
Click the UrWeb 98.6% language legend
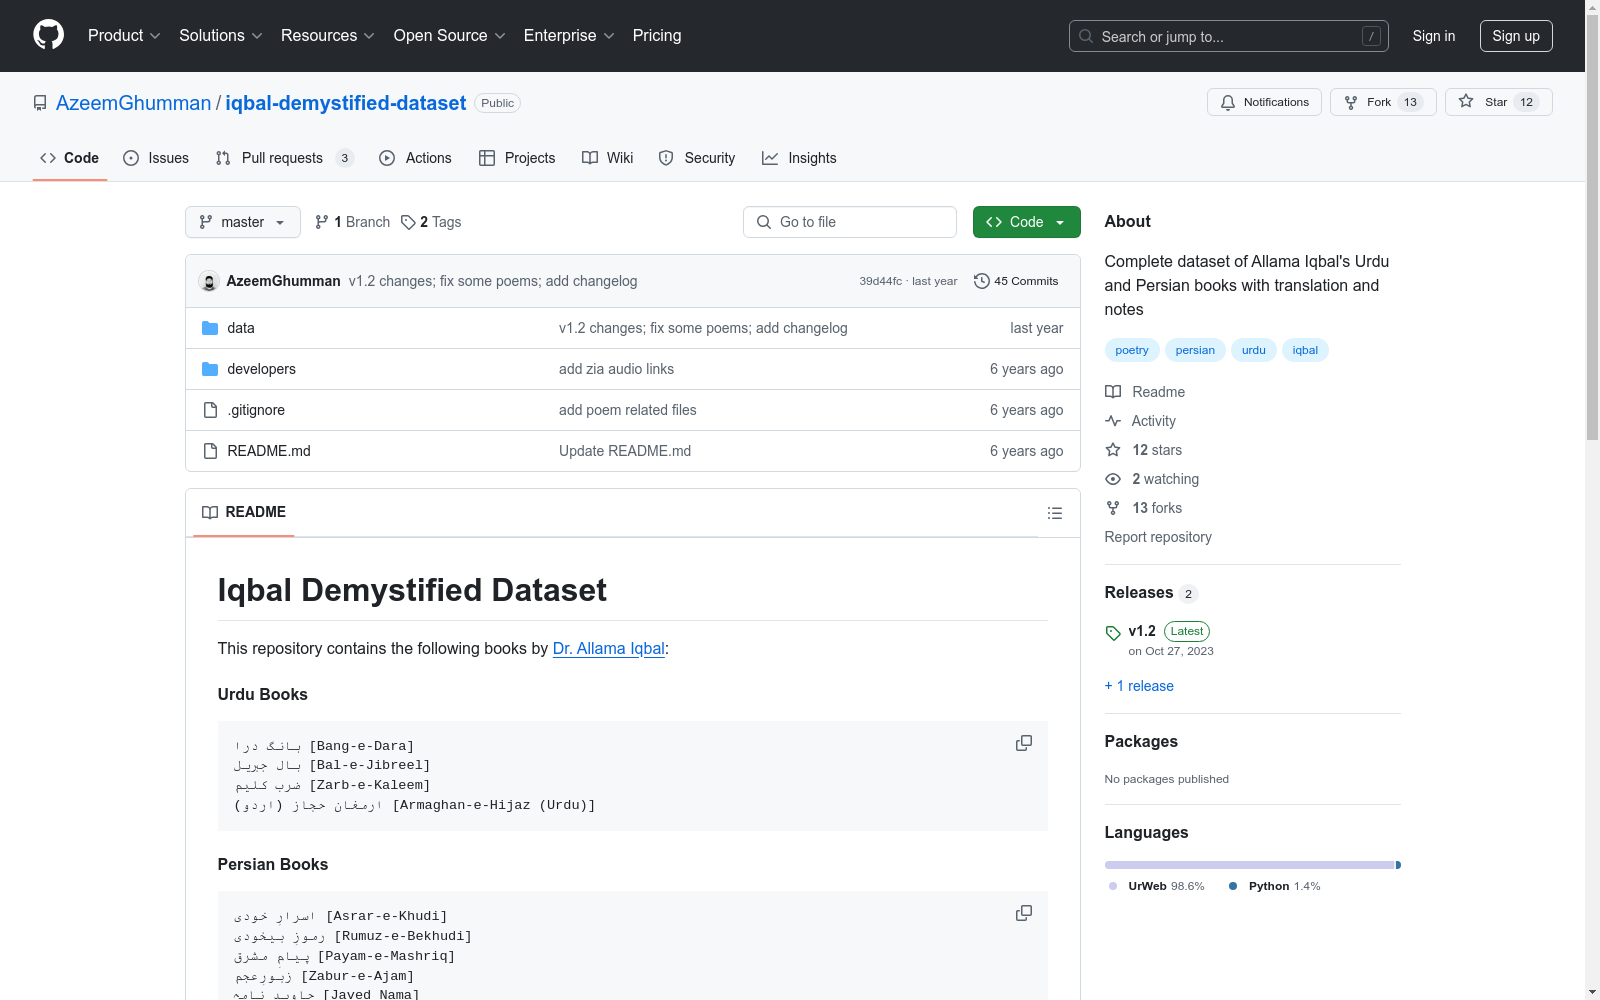[x=1157, y=886]
